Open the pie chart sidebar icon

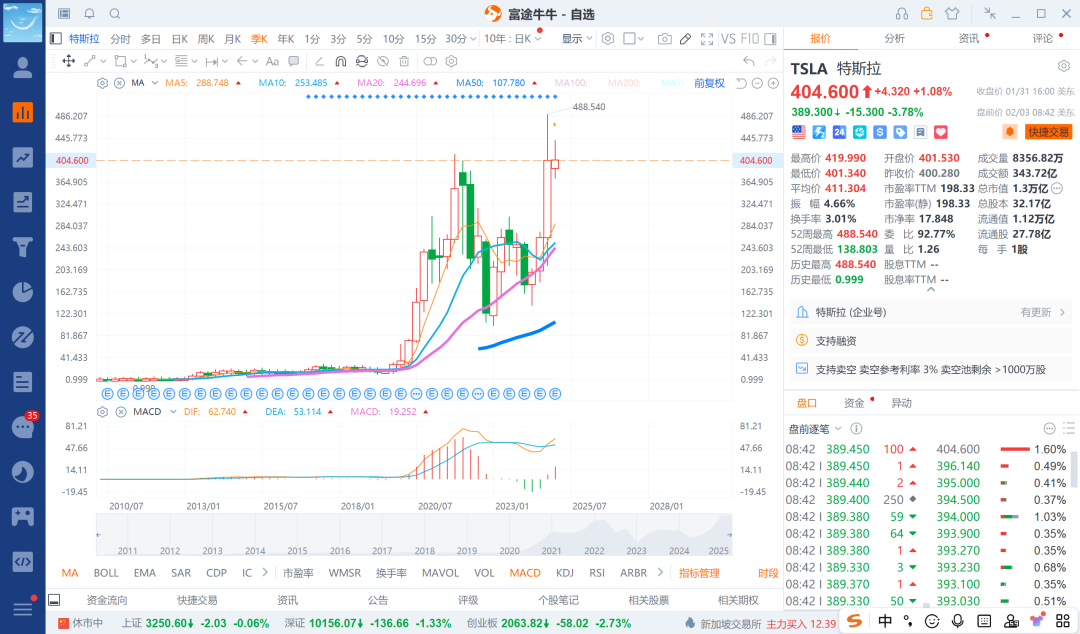click(23, 292)
